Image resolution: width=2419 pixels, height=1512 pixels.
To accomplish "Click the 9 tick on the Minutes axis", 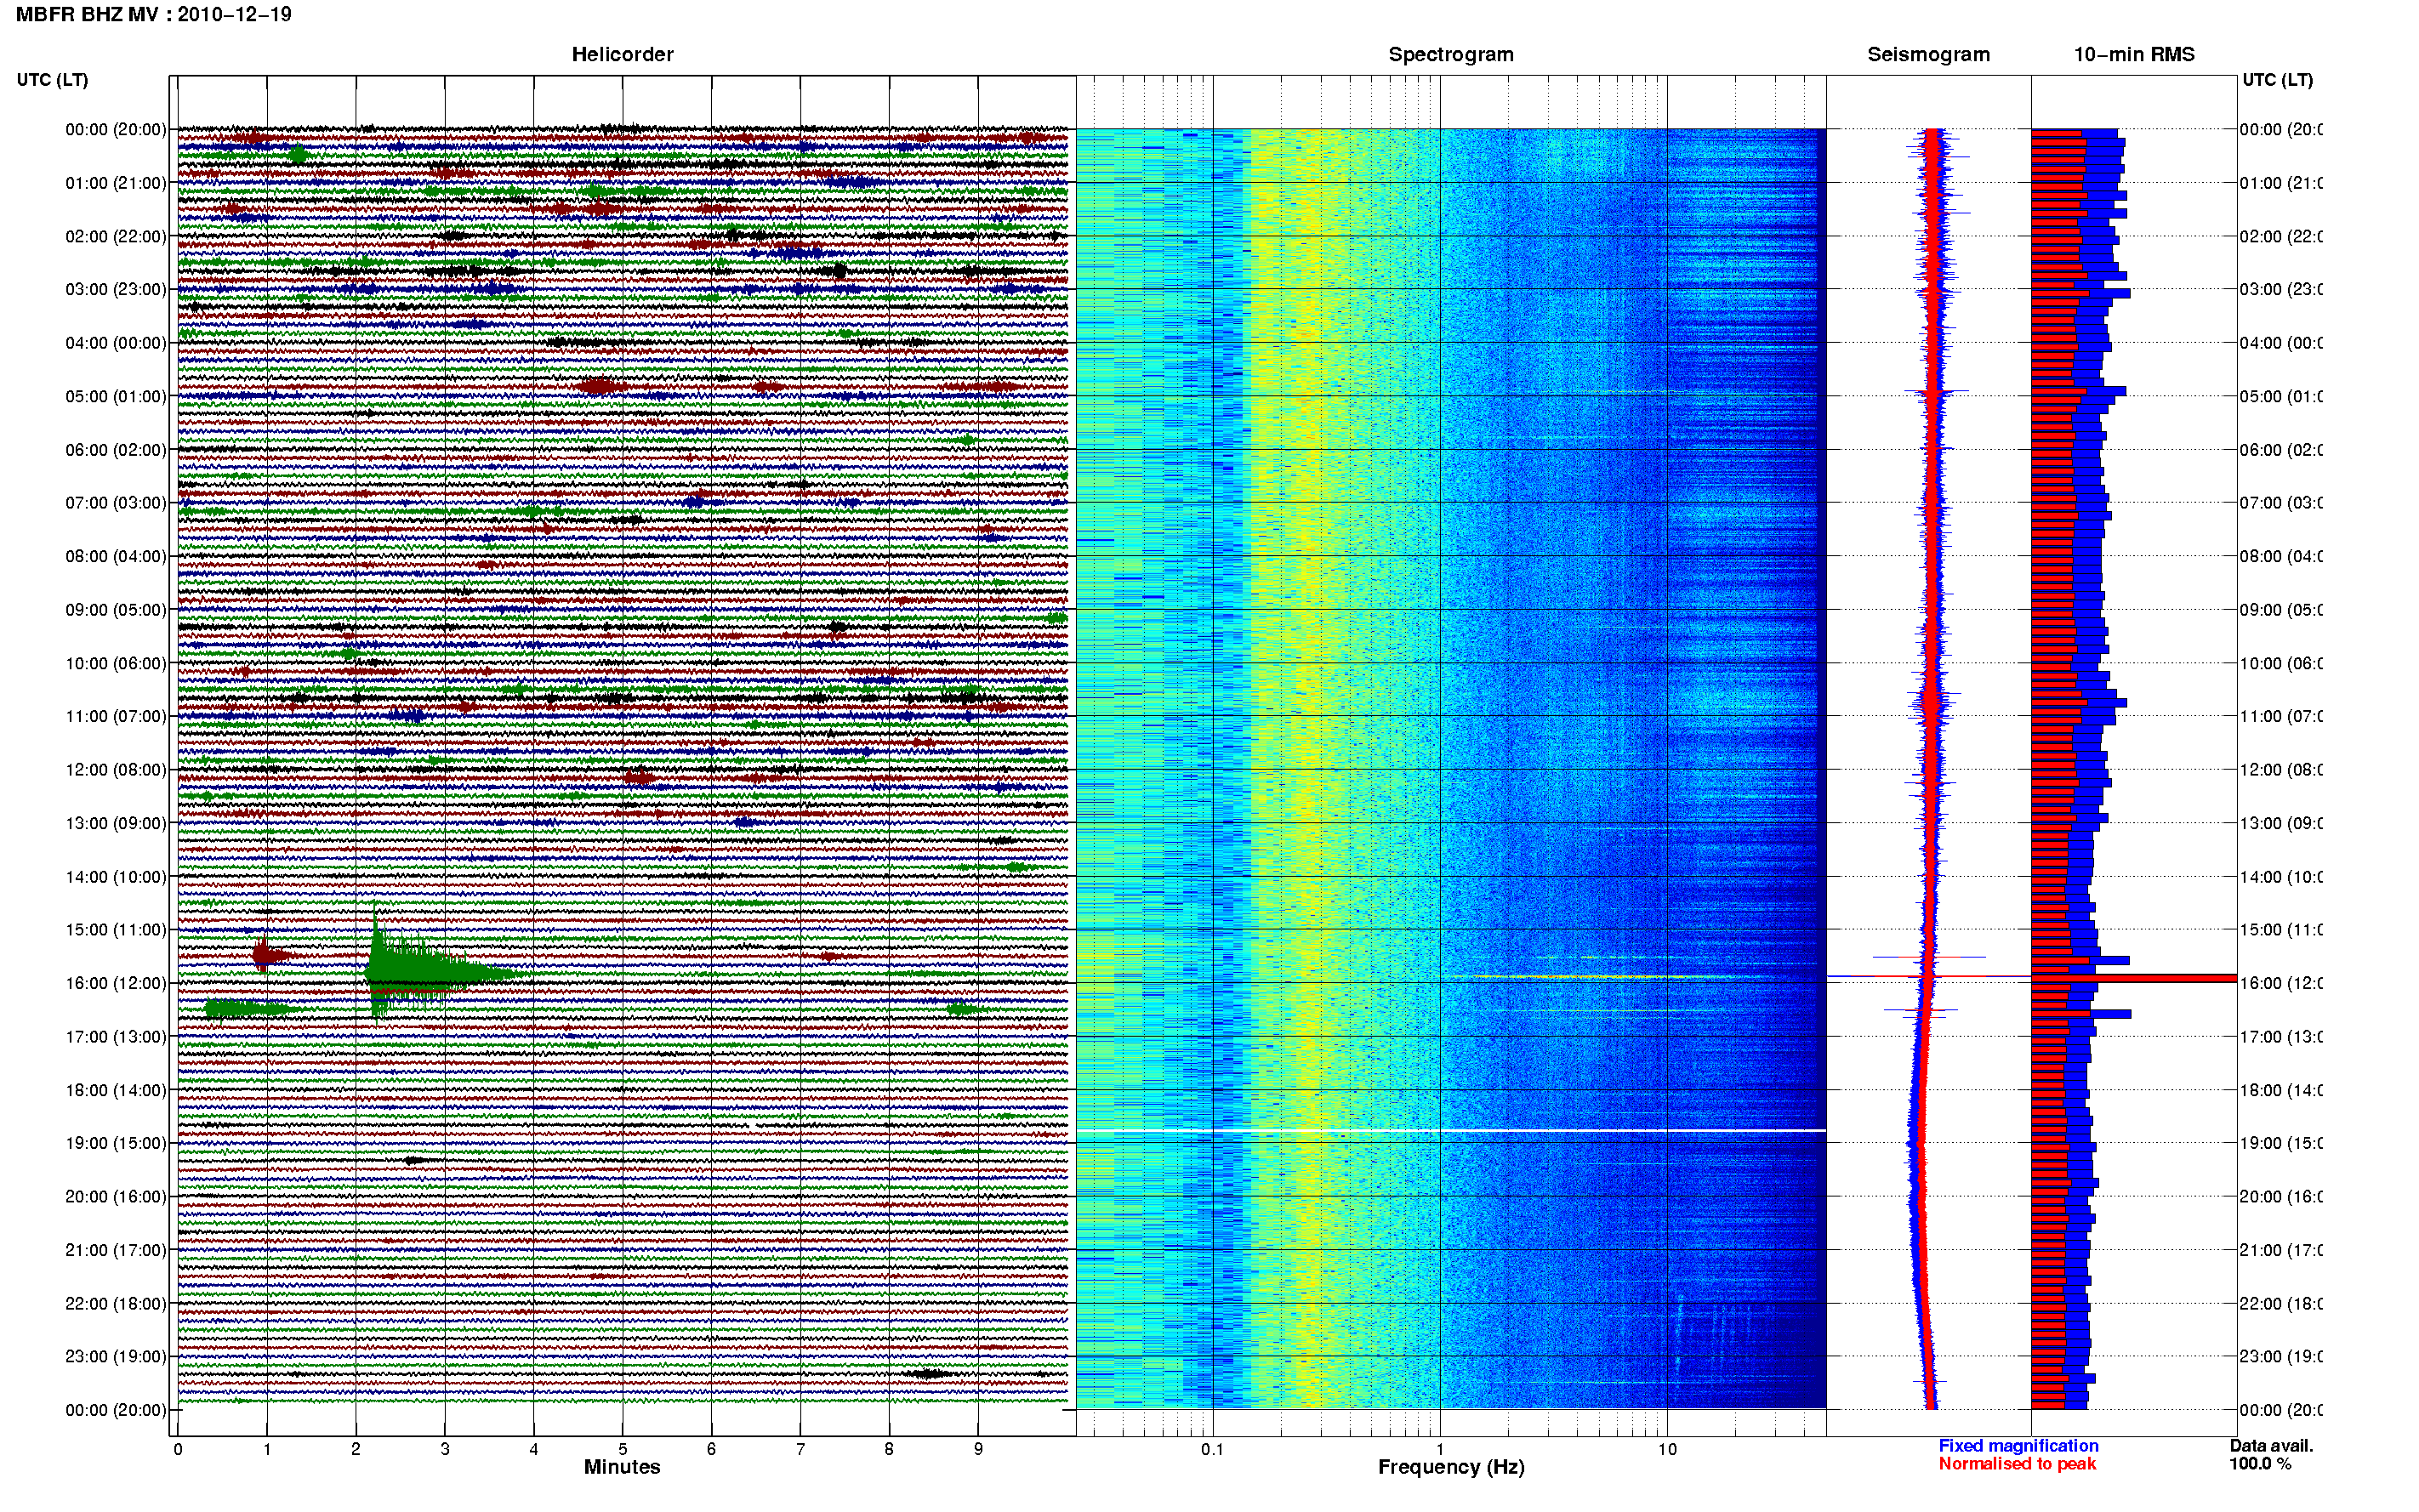I will [978, 1449].
